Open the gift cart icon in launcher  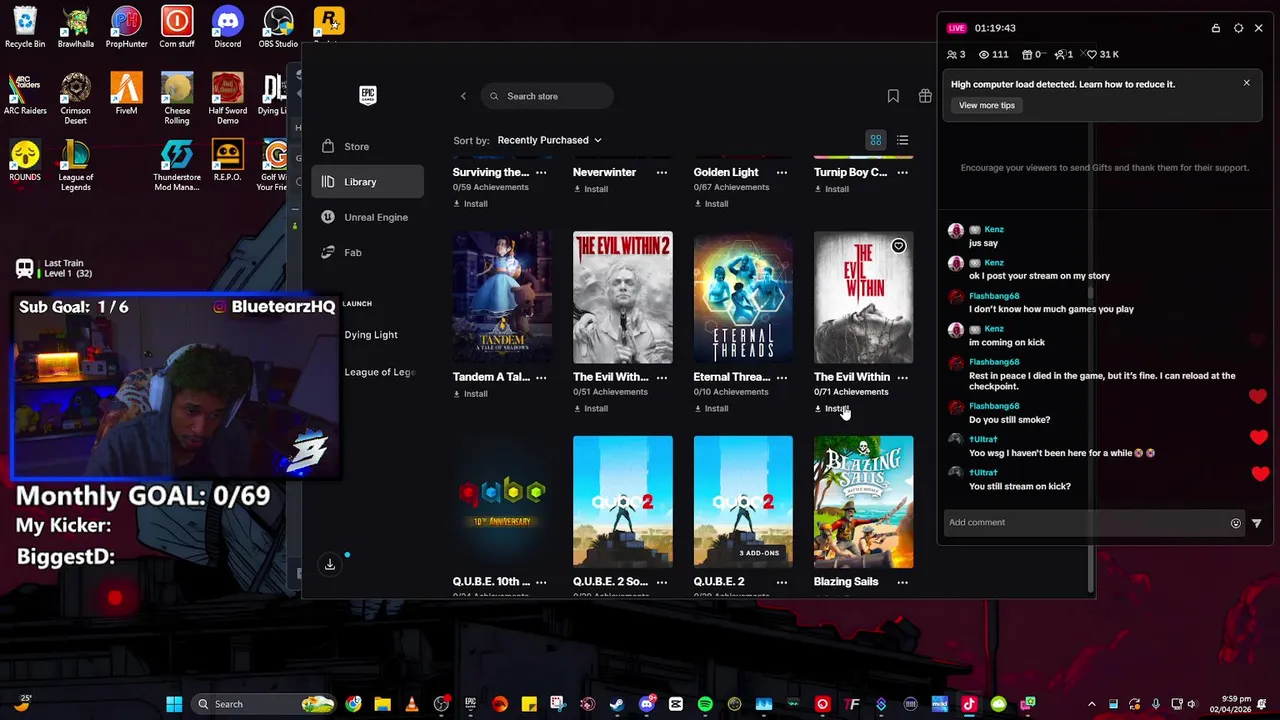[925, 96]
